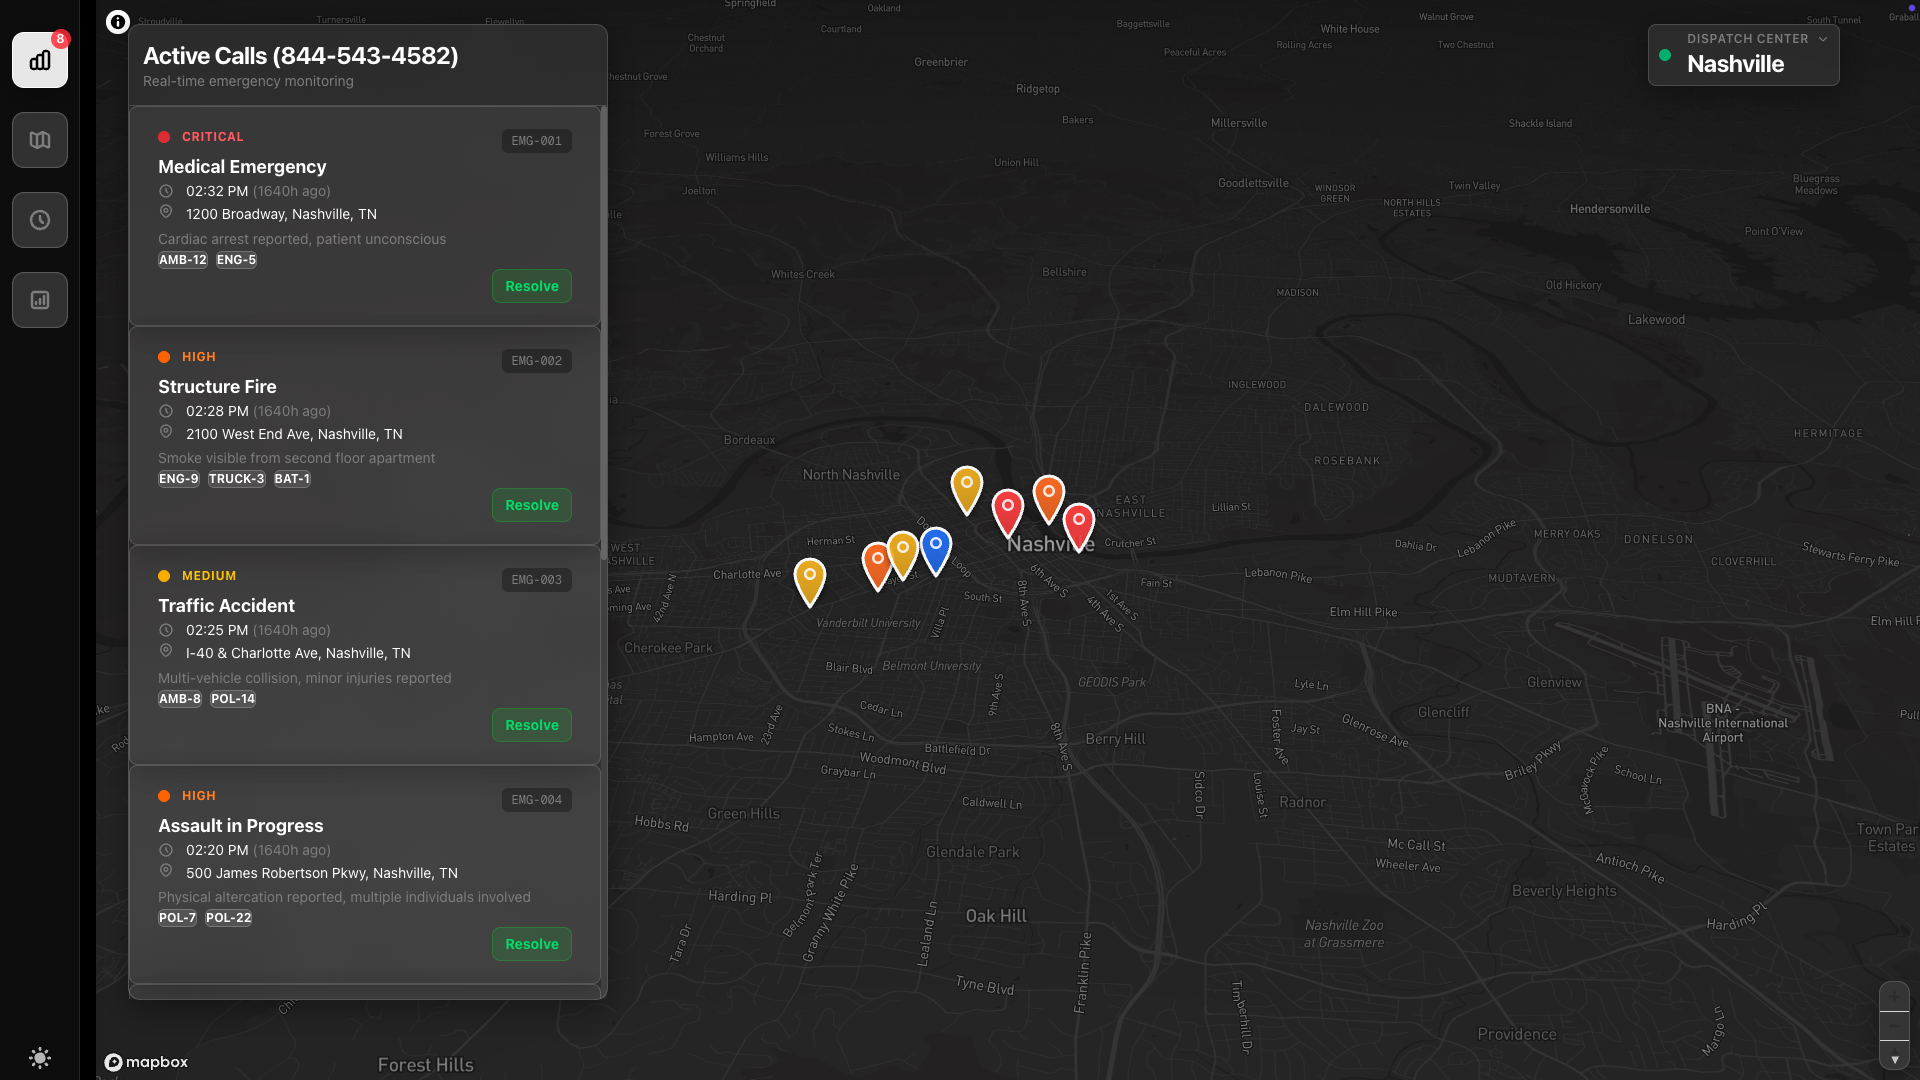This screenshot has height=1080, width=1920.
Task: Open the history clock sidebar icon
Action: tap(40, 220)
